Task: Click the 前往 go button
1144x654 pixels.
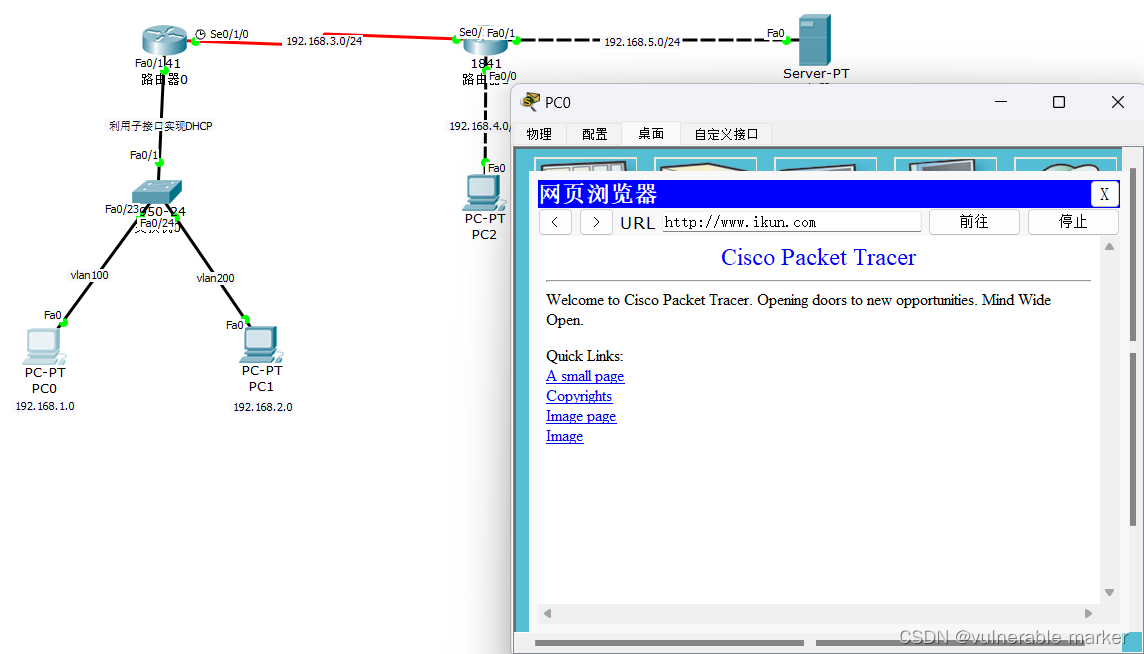Action: click(x=974, y=222)
